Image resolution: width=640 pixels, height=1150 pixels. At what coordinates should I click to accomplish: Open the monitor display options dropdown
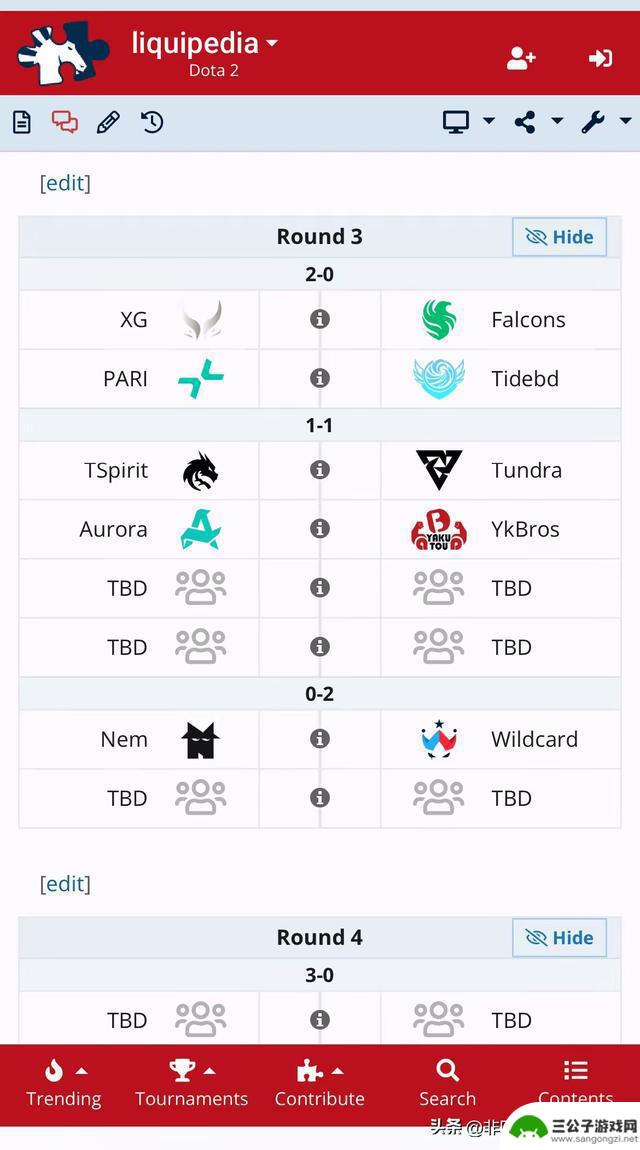click(468, 122)
